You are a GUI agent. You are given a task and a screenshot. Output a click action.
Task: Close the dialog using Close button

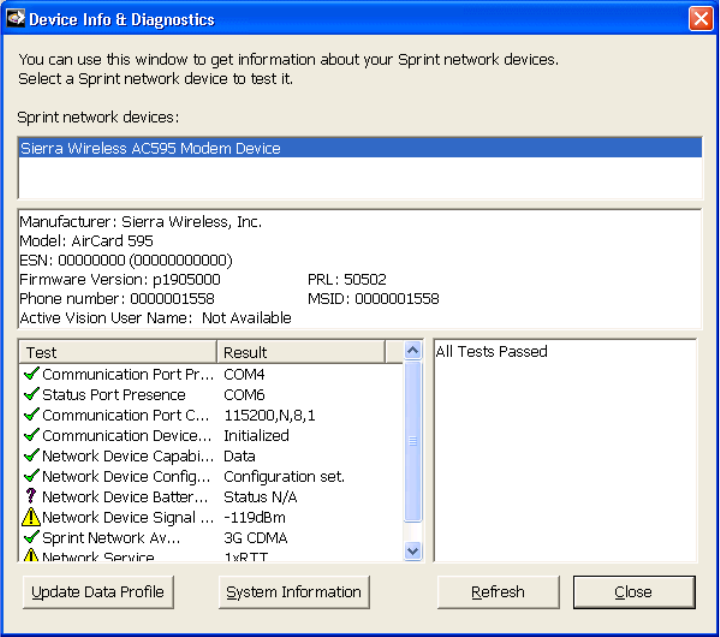[633, 592]
